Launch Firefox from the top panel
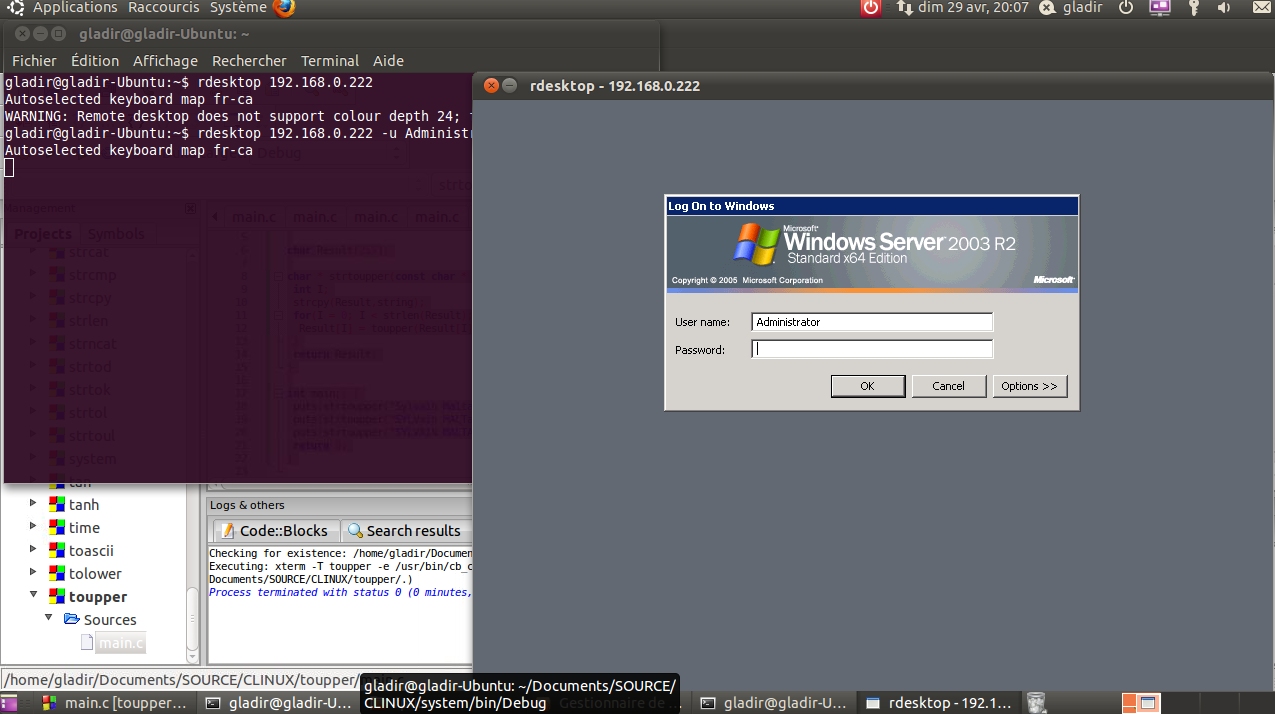This screenshot has height=714, width=1275. point(284,8)
